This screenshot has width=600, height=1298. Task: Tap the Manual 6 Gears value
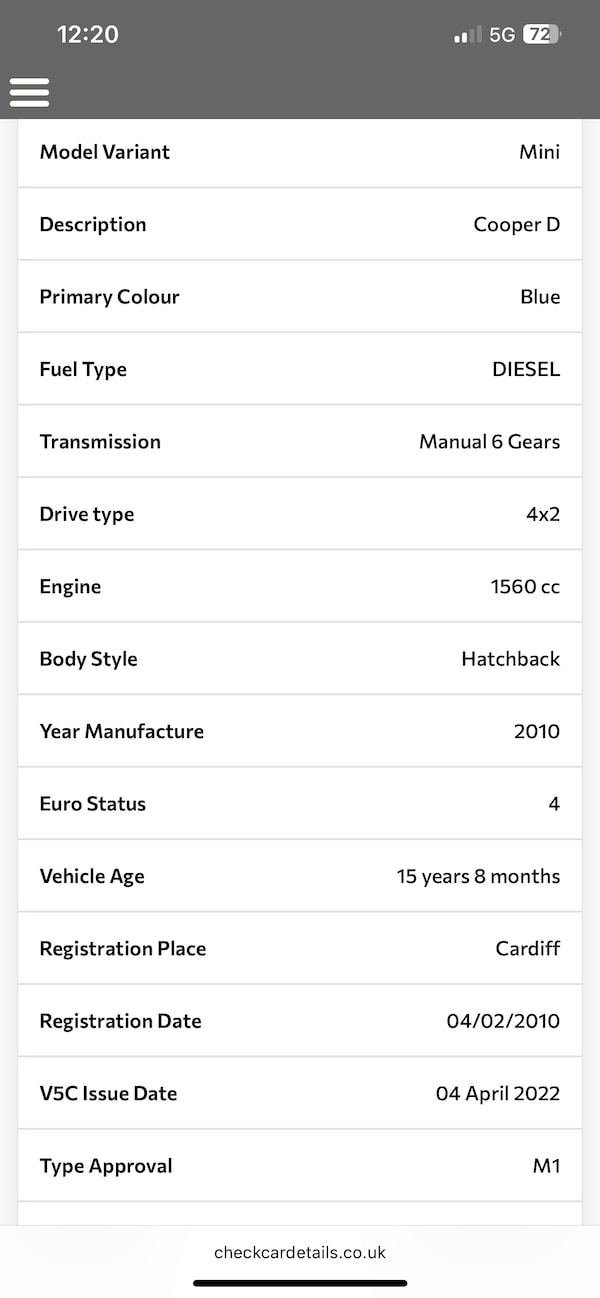(489, 442)
